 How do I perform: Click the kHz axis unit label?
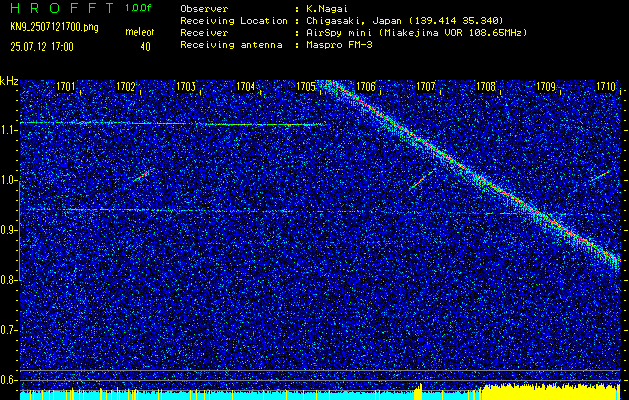[9, 81]
